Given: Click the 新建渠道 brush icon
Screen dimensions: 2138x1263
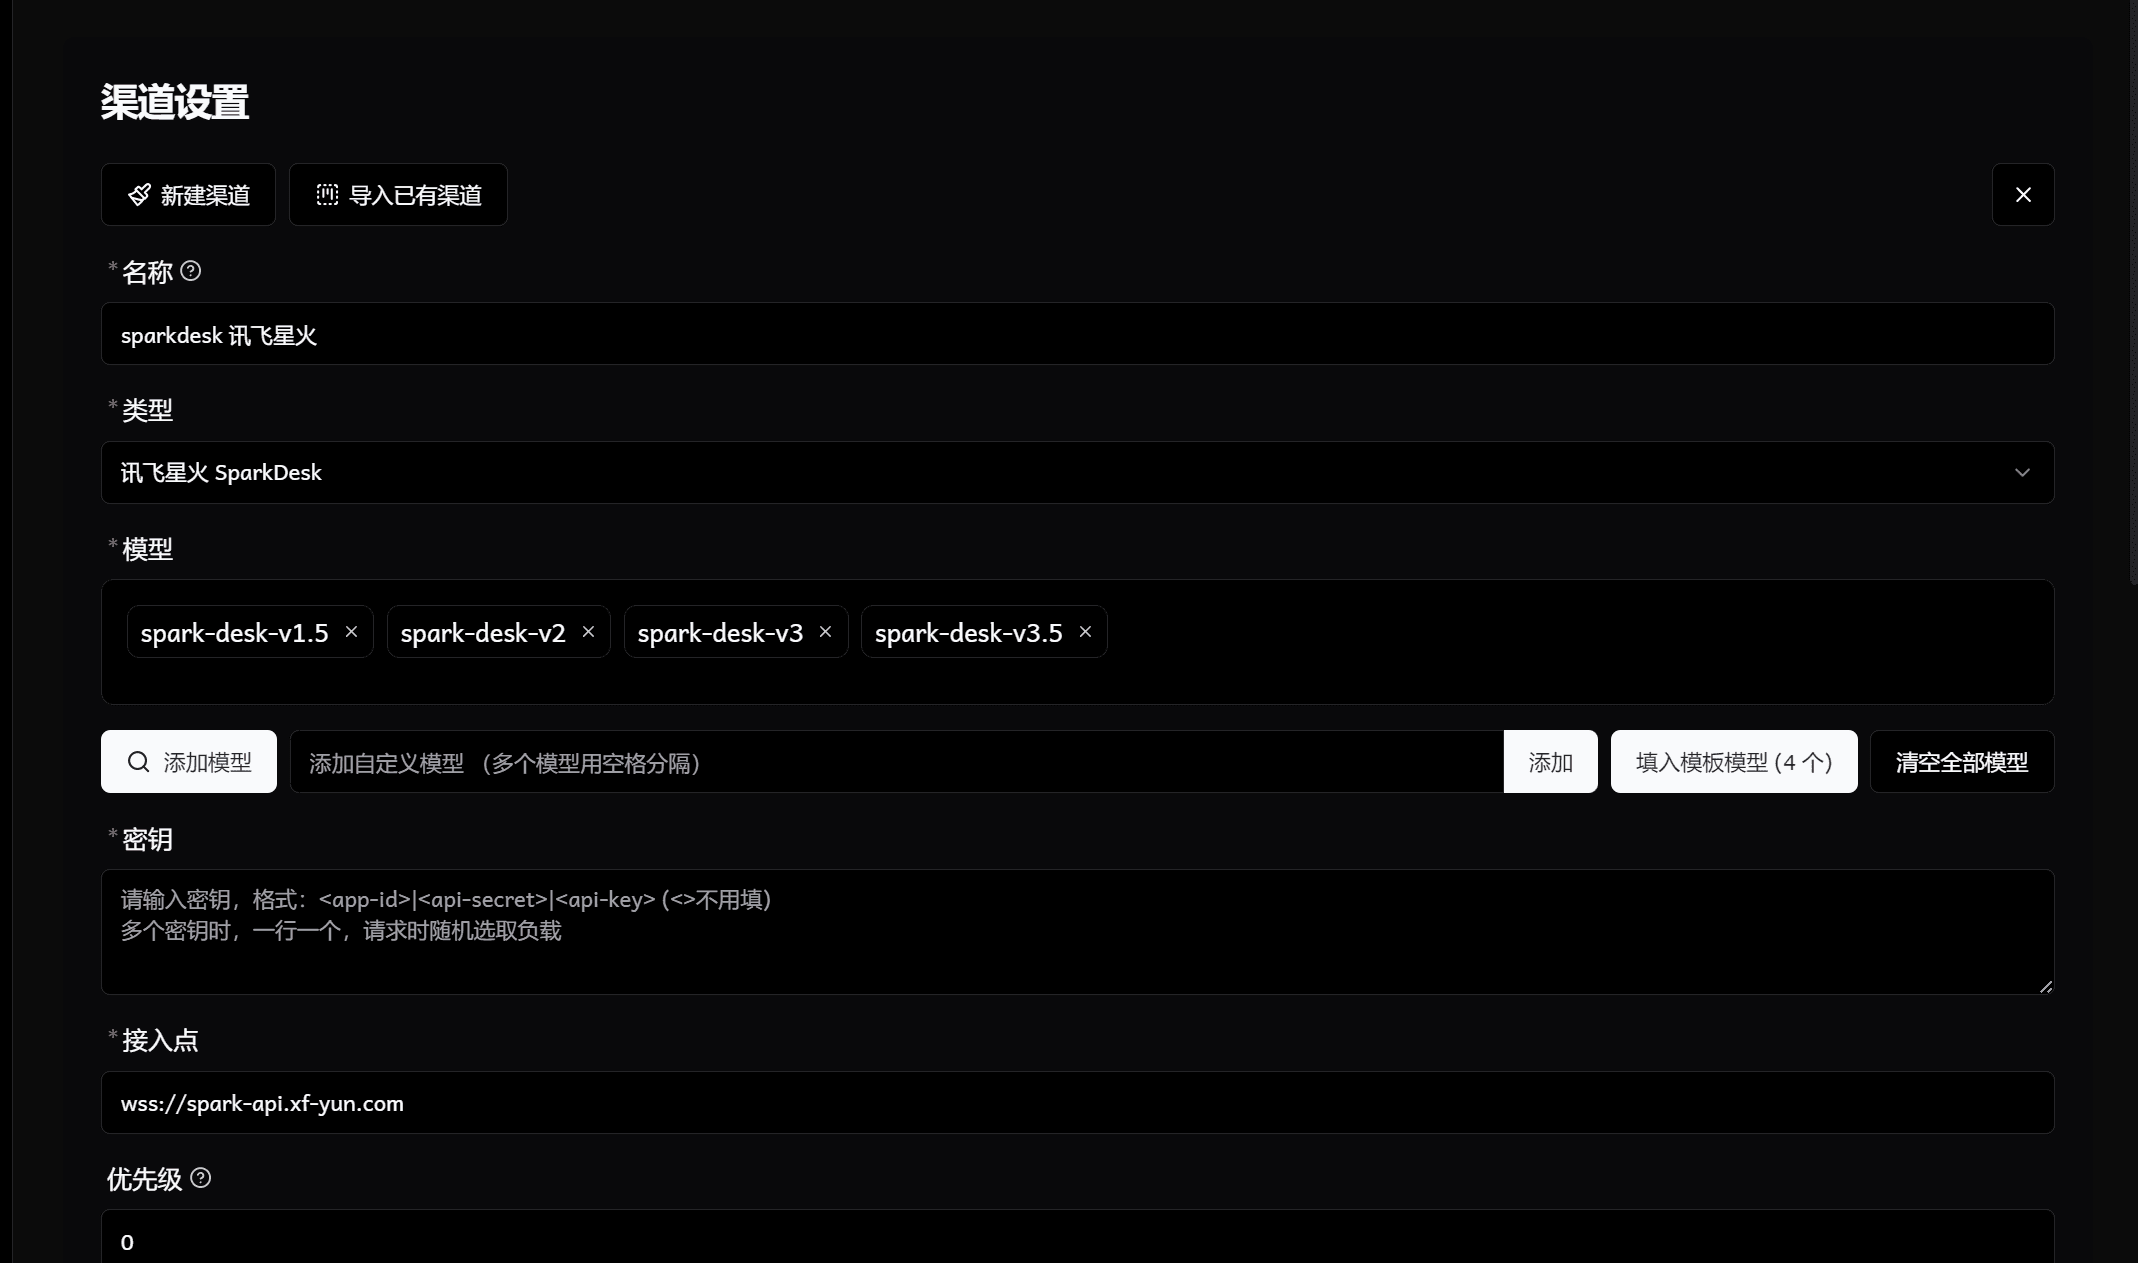Looking at the screenshot, I should coord(140,195).
